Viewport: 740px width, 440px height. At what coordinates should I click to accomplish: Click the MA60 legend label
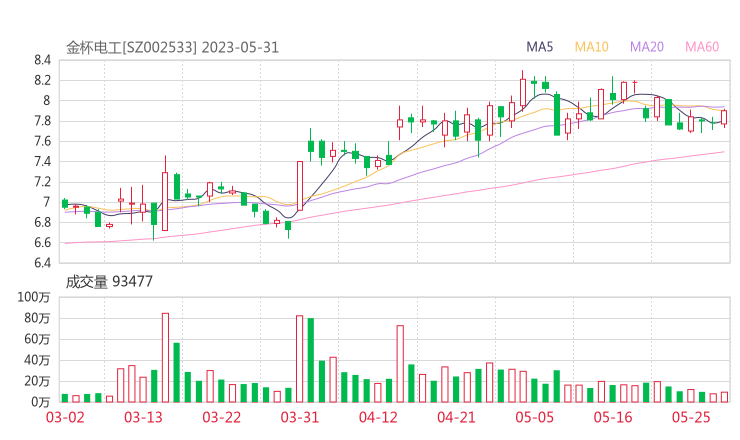[702, 47]
